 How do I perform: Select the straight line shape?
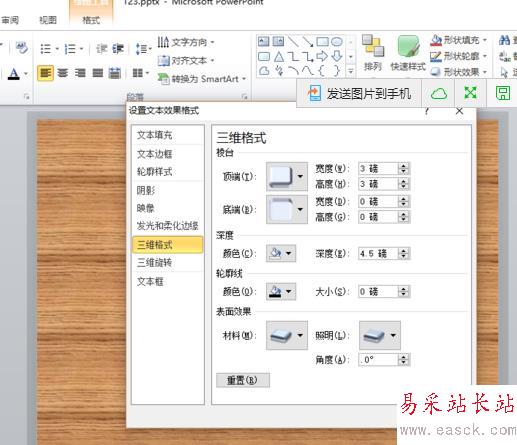(x=293, y=41)
